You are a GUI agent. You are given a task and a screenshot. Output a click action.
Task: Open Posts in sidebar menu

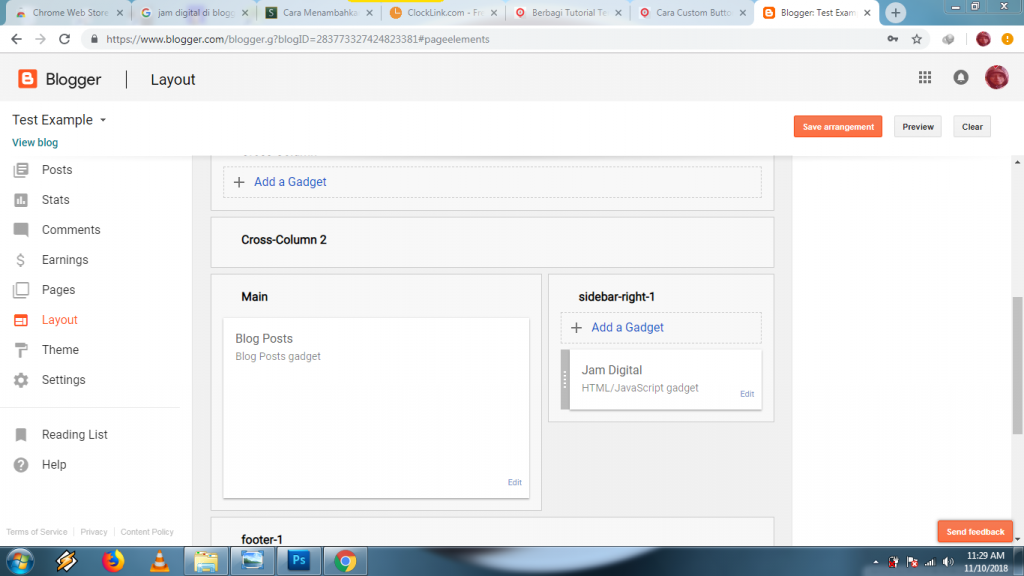coord(57,170)
